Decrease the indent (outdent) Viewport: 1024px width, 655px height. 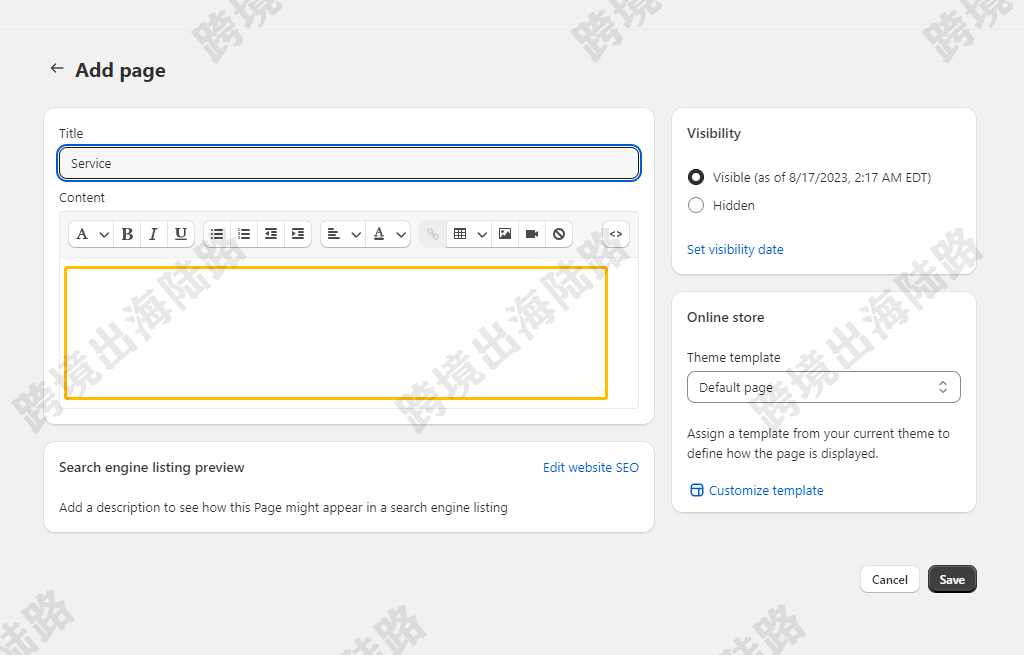(270, 234)
